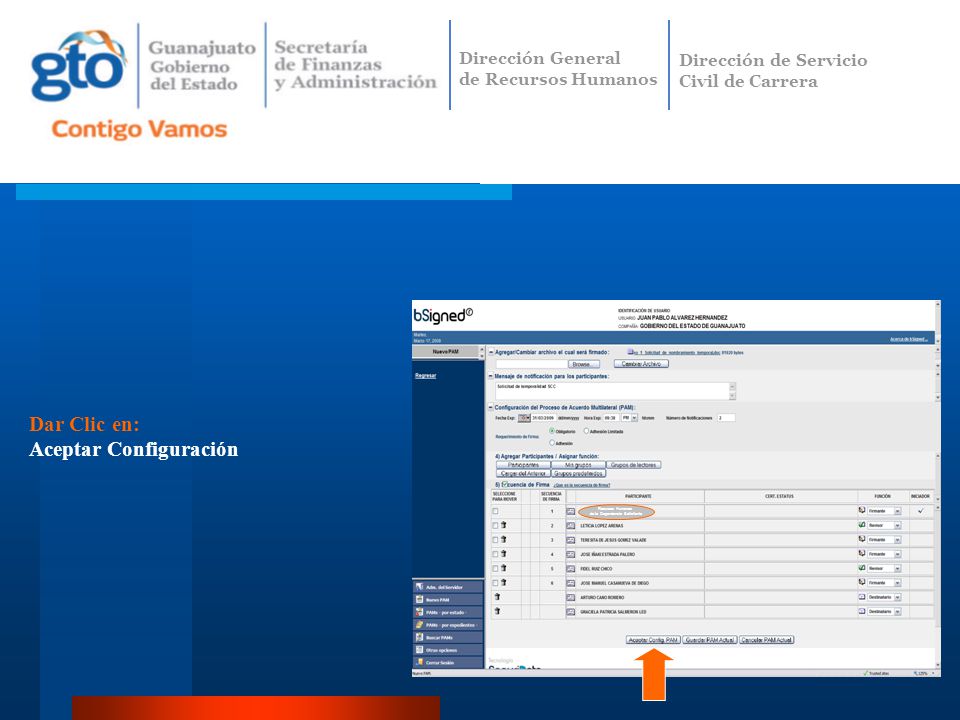Open the Destinatario dropdown for Arturo Cano Romero
The width and height of the screenshot is (960, 720).
pyautogui.click(x=884, y=598)
